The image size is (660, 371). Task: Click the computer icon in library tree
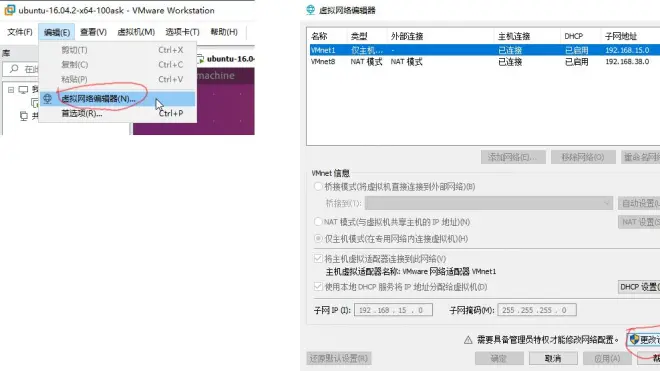click(x=23, y=90)
